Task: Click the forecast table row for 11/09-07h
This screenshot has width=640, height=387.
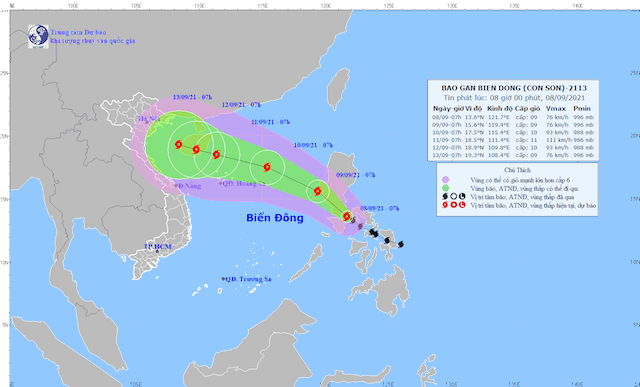Action: pyautogui.click(x=513, y=140)
